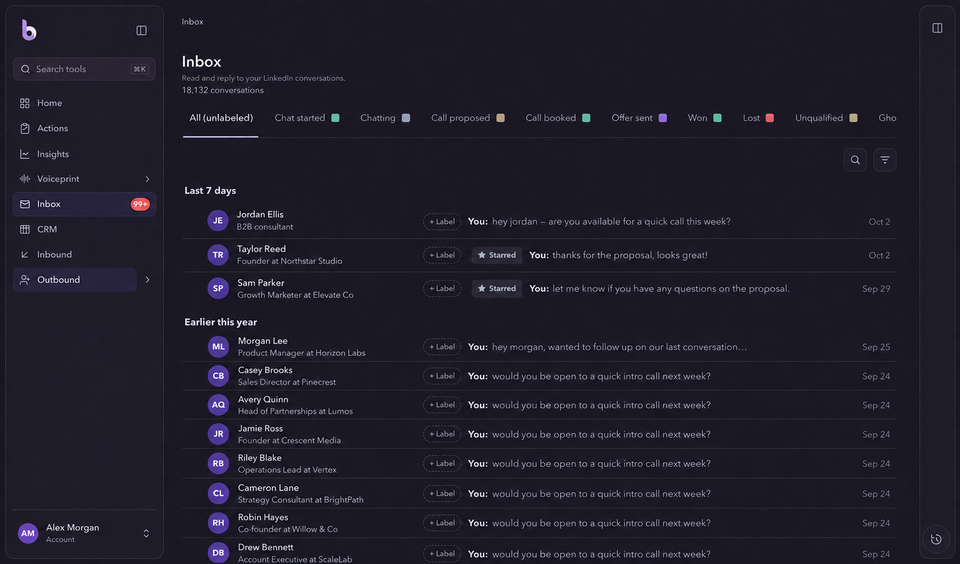Open Cameron Lane conversation row
The width and height of the screenshot is (960, 564).
pyautogui.click(x=539, y=494)
